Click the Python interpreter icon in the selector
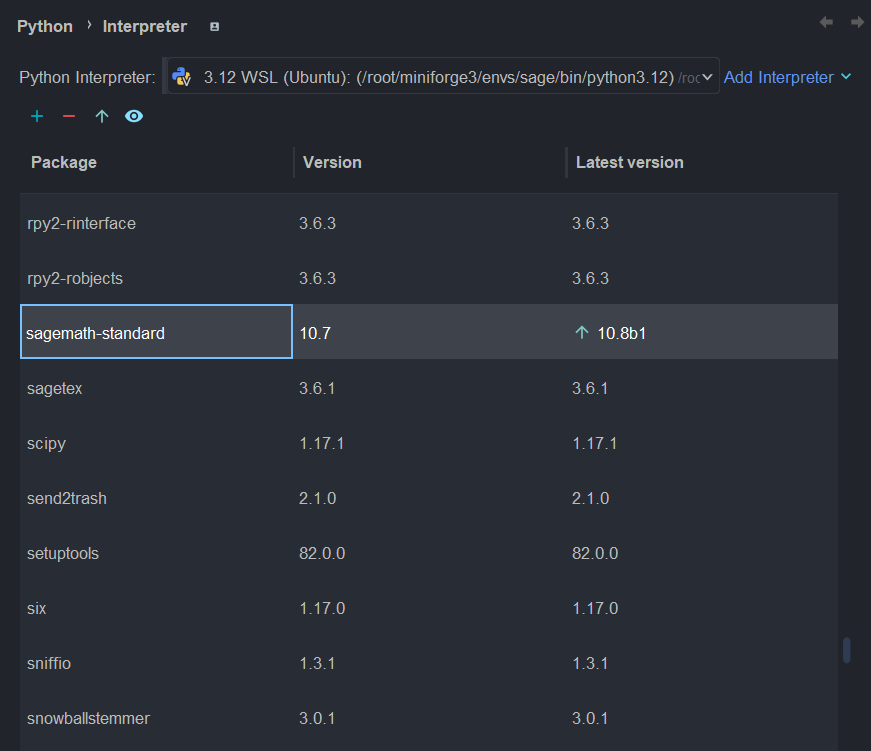 click(181, 76)
